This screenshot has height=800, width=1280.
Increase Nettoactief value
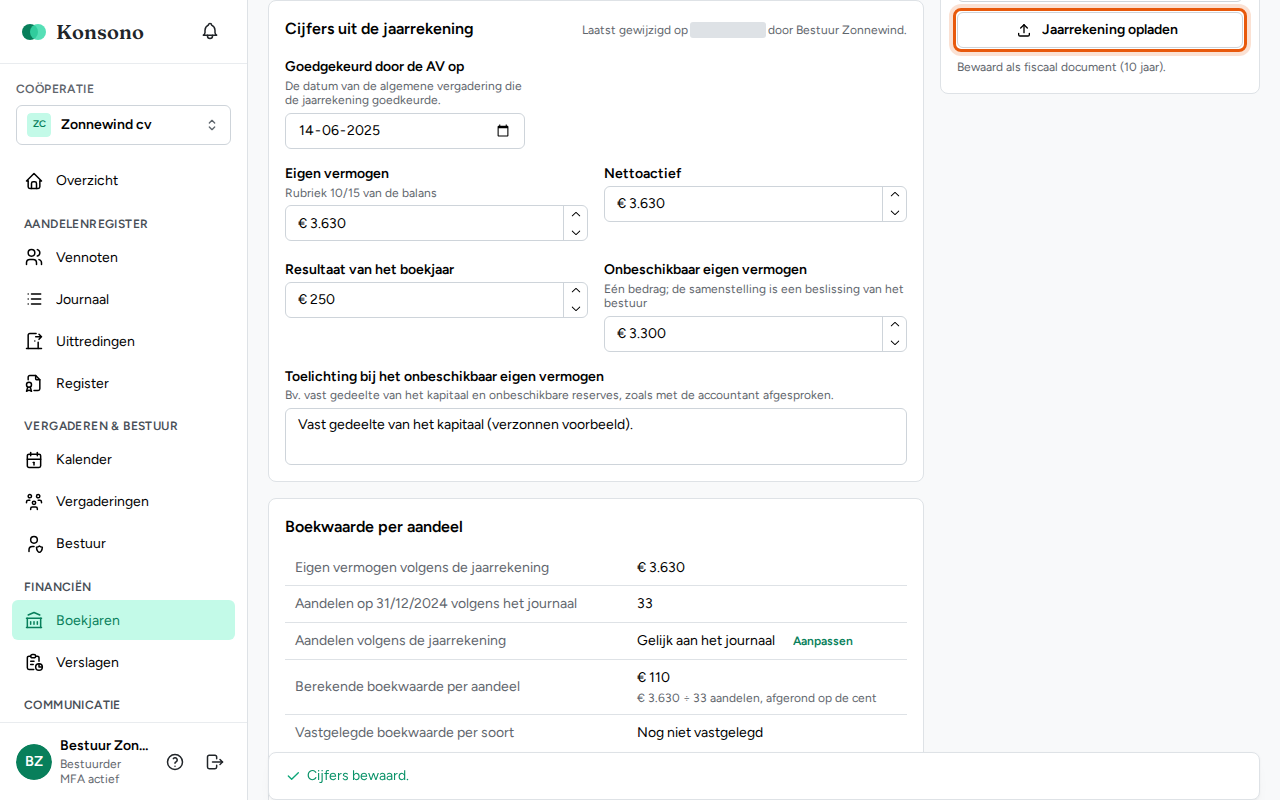pyautogui.click(x=894, y=195)
